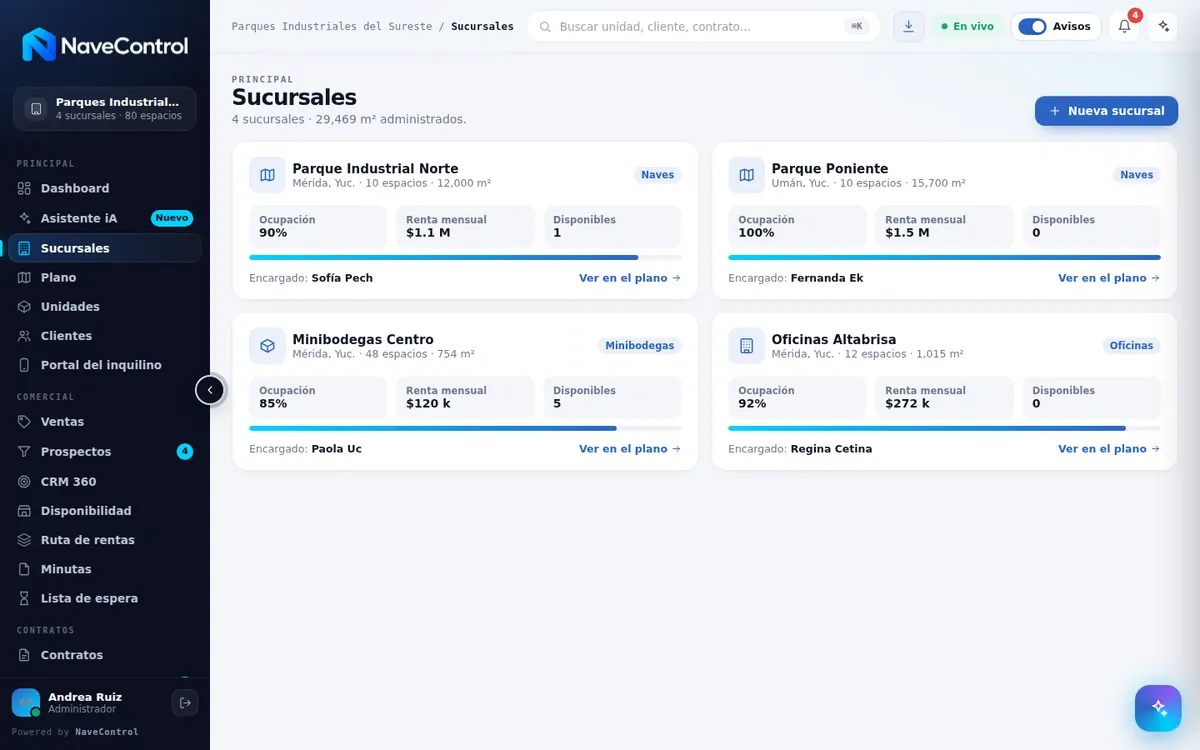
Task: Click the Ventas tag icon
Action: click(25, 422)
